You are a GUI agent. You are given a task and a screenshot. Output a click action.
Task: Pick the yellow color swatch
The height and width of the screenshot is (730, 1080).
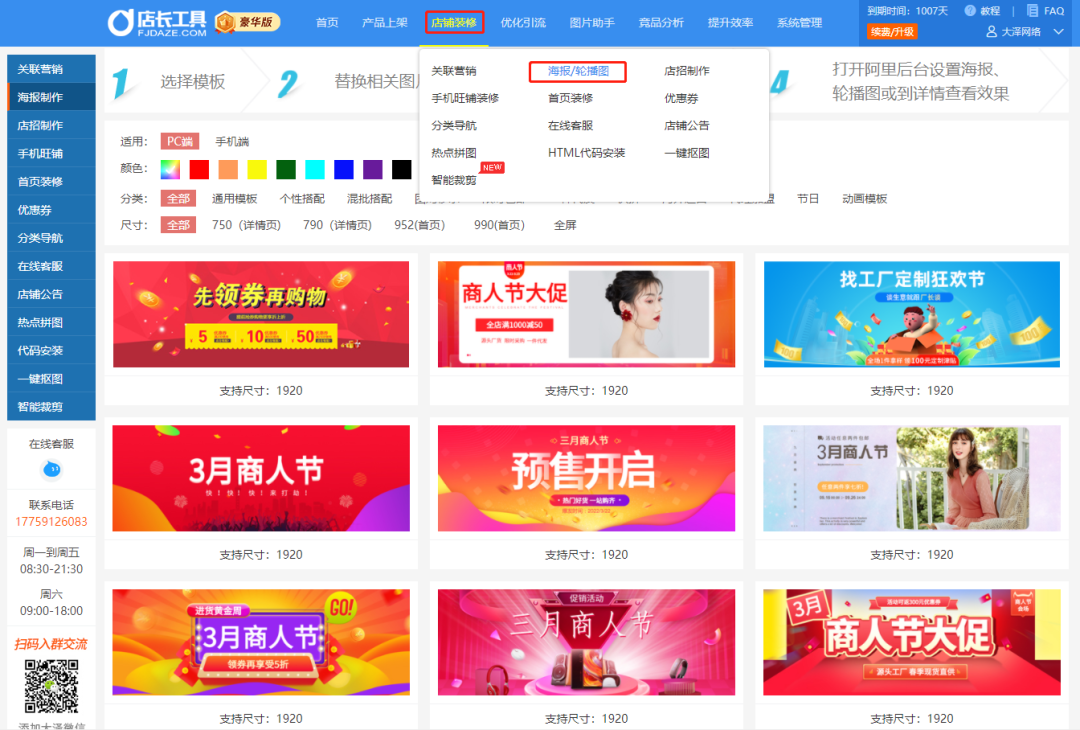pos(257,169)
